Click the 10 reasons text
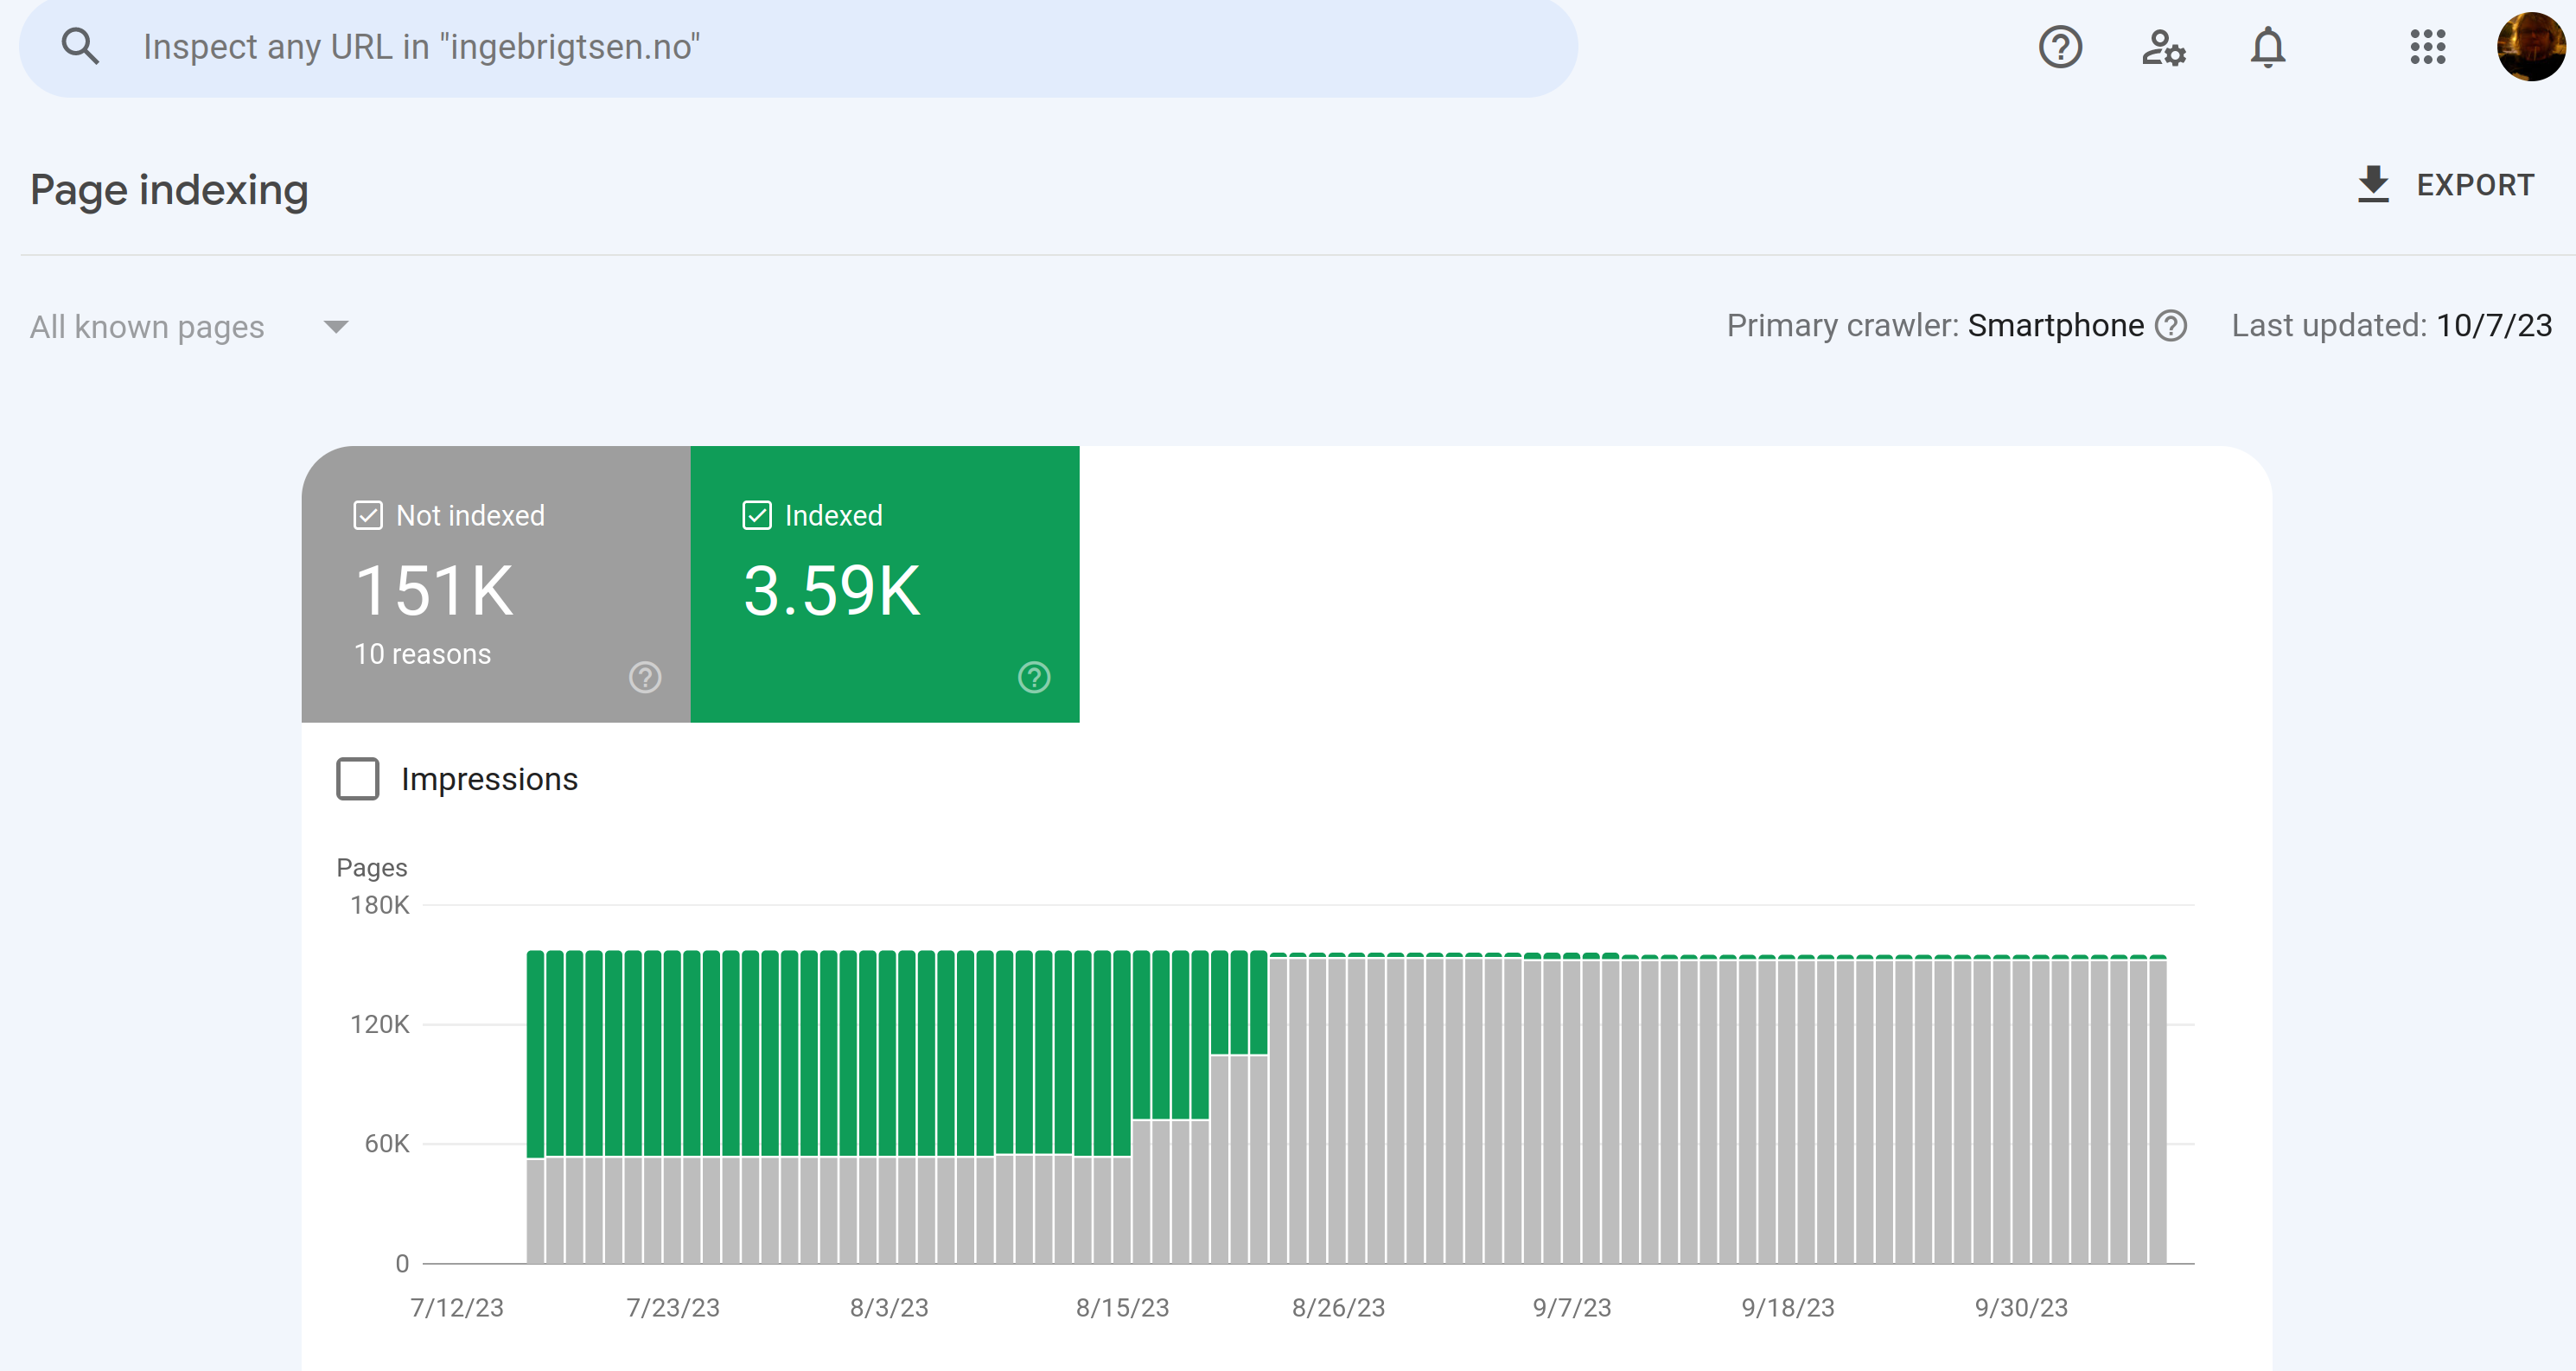Screen dimensions: 2576x1371 422,654
